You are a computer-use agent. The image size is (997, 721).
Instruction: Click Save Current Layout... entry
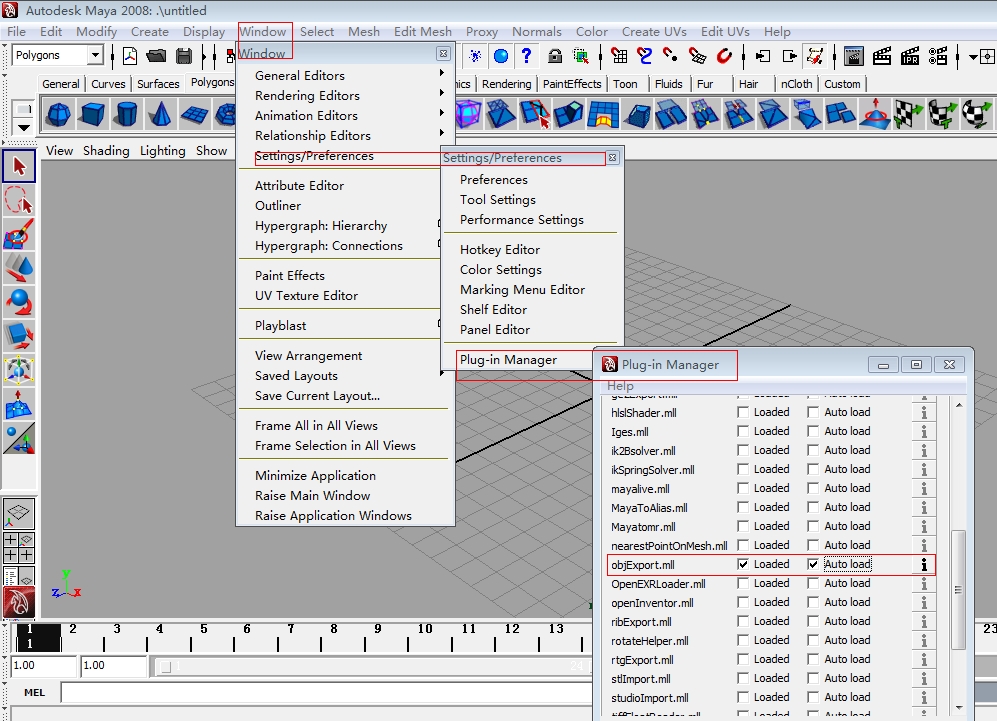[x=317, y=396]
